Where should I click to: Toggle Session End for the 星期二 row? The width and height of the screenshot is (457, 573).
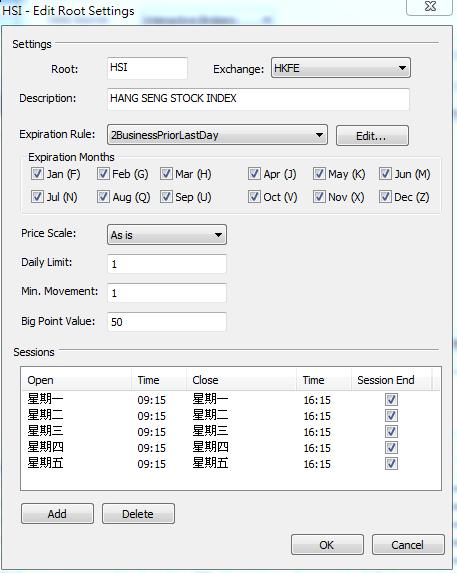click(x=391, y=415)
